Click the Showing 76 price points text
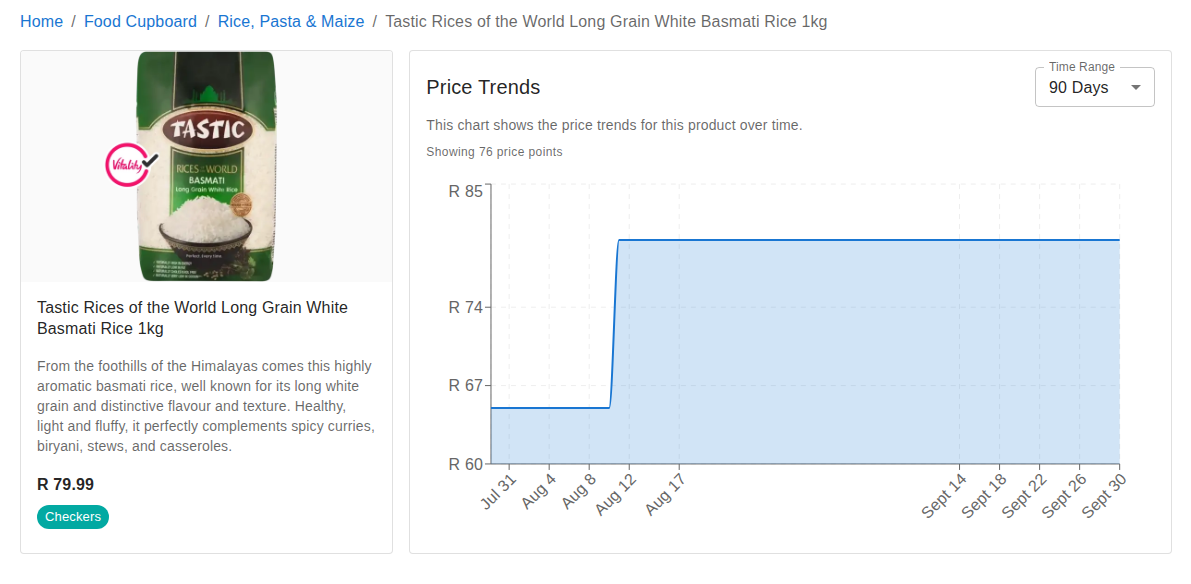Viewport: 1191px width, 584px height. 494,152
